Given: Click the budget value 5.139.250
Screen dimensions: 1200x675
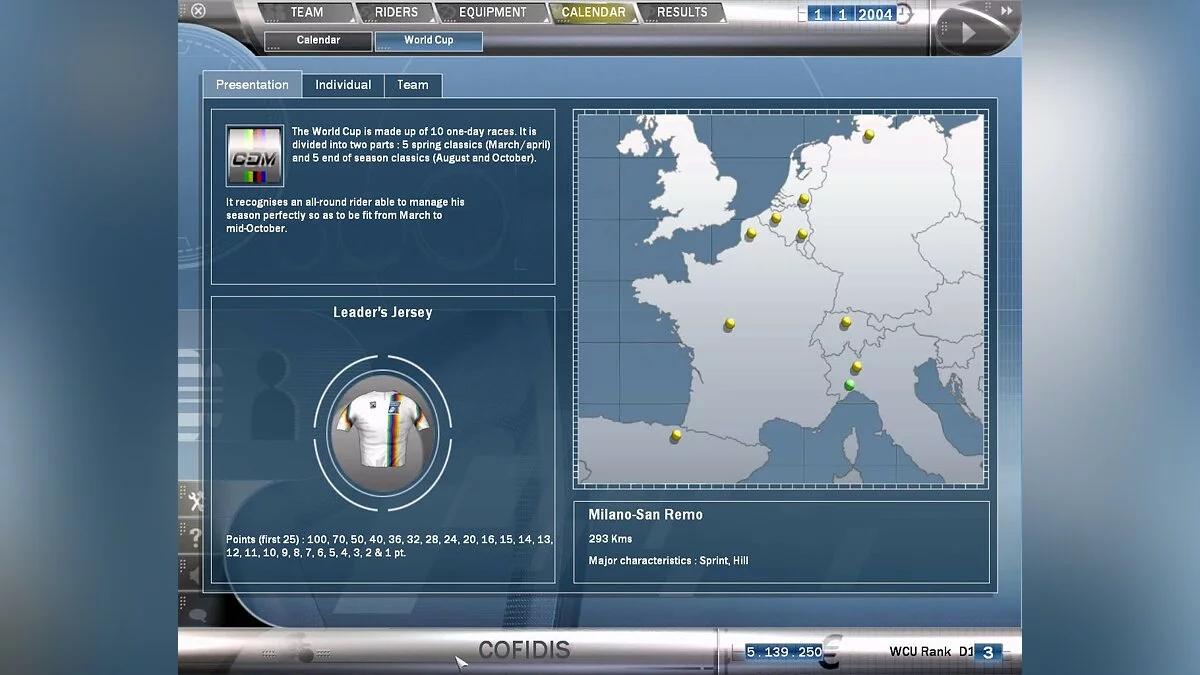Looking at the screenshot, I should point(784,652).
